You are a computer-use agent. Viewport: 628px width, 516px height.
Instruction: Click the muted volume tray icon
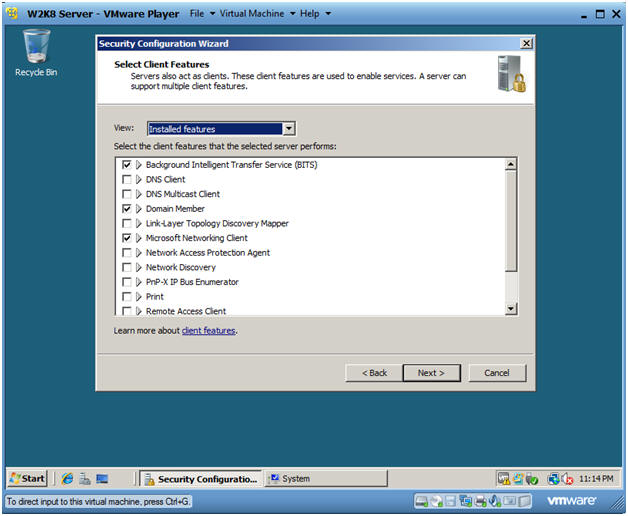[x=568, y=479]
